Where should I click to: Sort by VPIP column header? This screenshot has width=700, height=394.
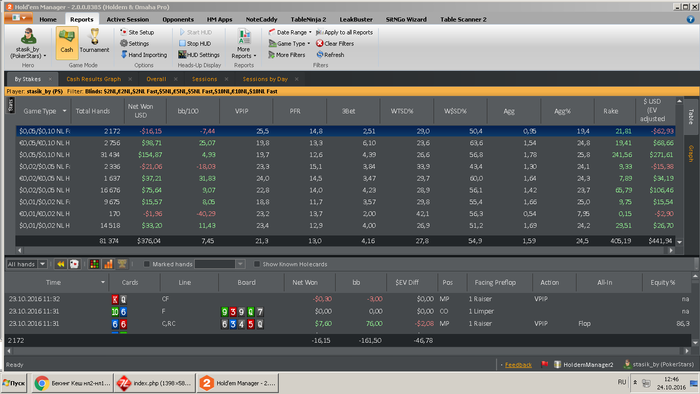coord(242,111)
